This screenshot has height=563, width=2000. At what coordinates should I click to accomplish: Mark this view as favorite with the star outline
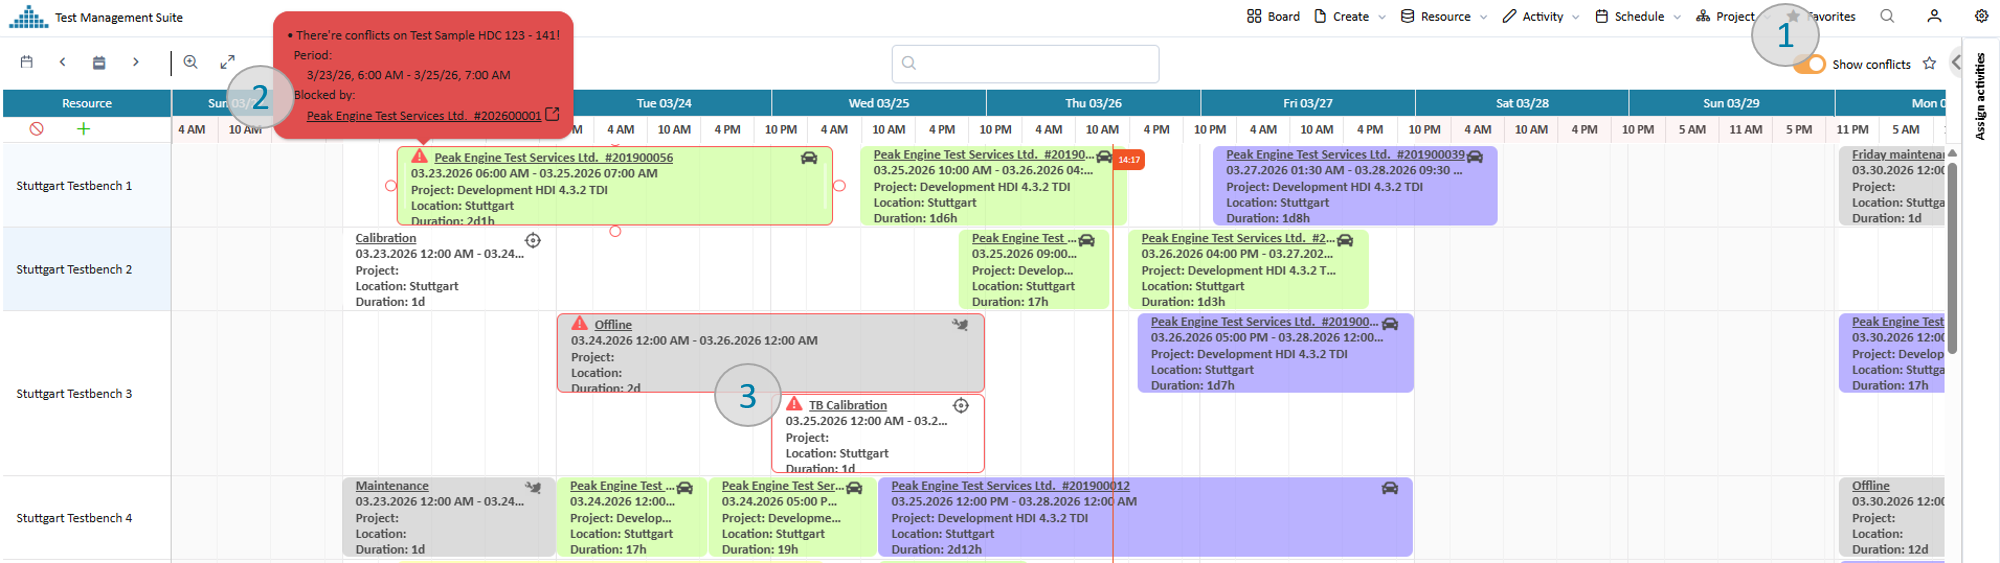point(1929,64)
